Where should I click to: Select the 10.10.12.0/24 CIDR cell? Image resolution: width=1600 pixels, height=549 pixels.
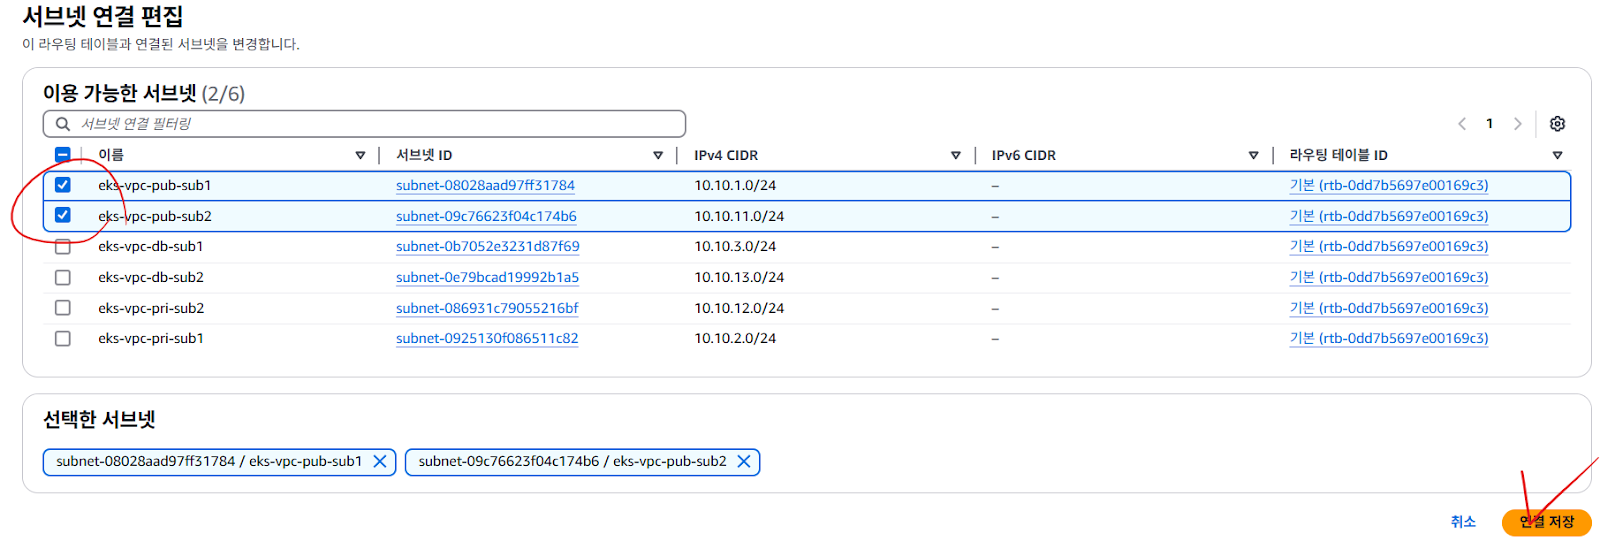coord(739,308)
